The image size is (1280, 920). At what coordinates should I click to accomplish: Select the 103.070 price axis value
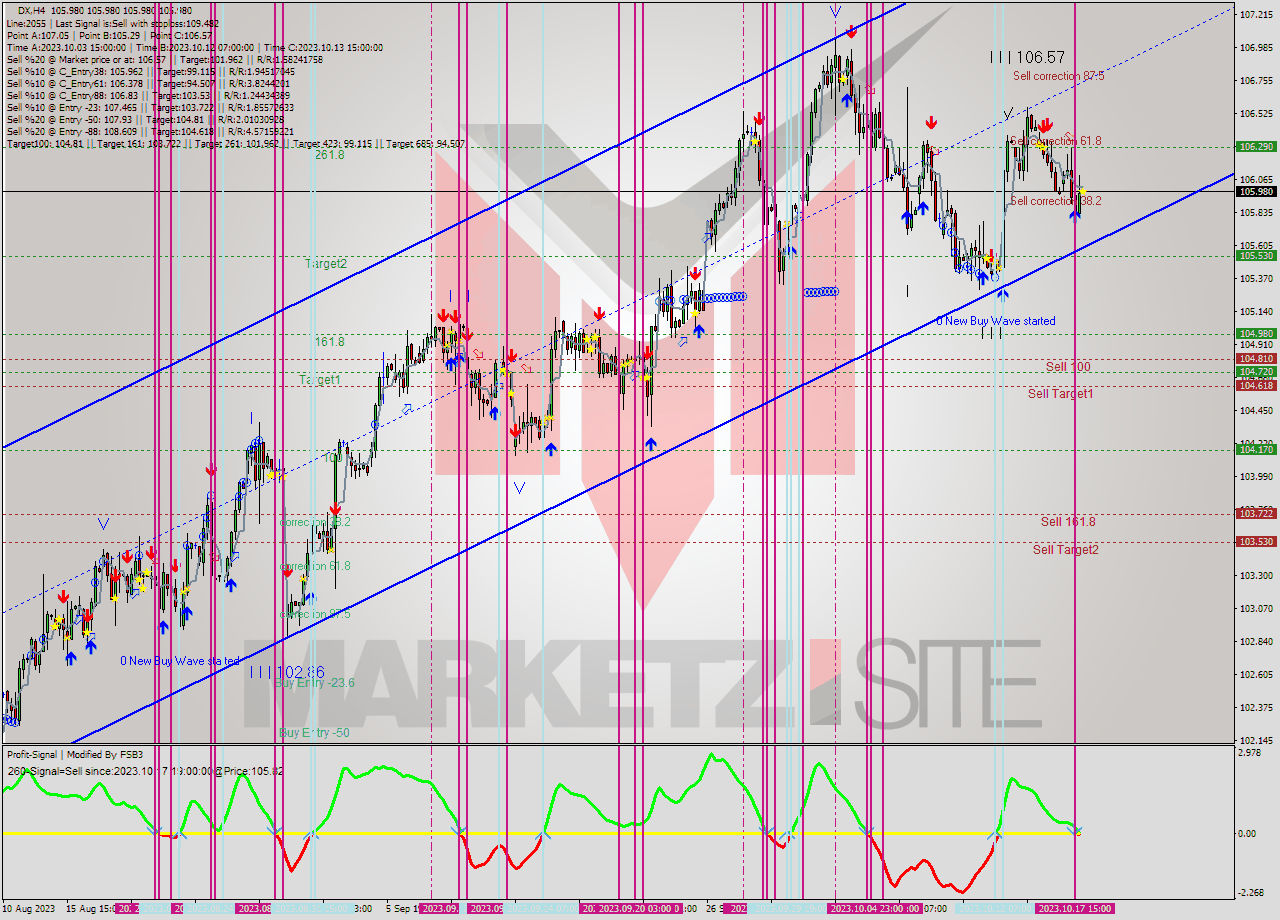click(1254, 609)
